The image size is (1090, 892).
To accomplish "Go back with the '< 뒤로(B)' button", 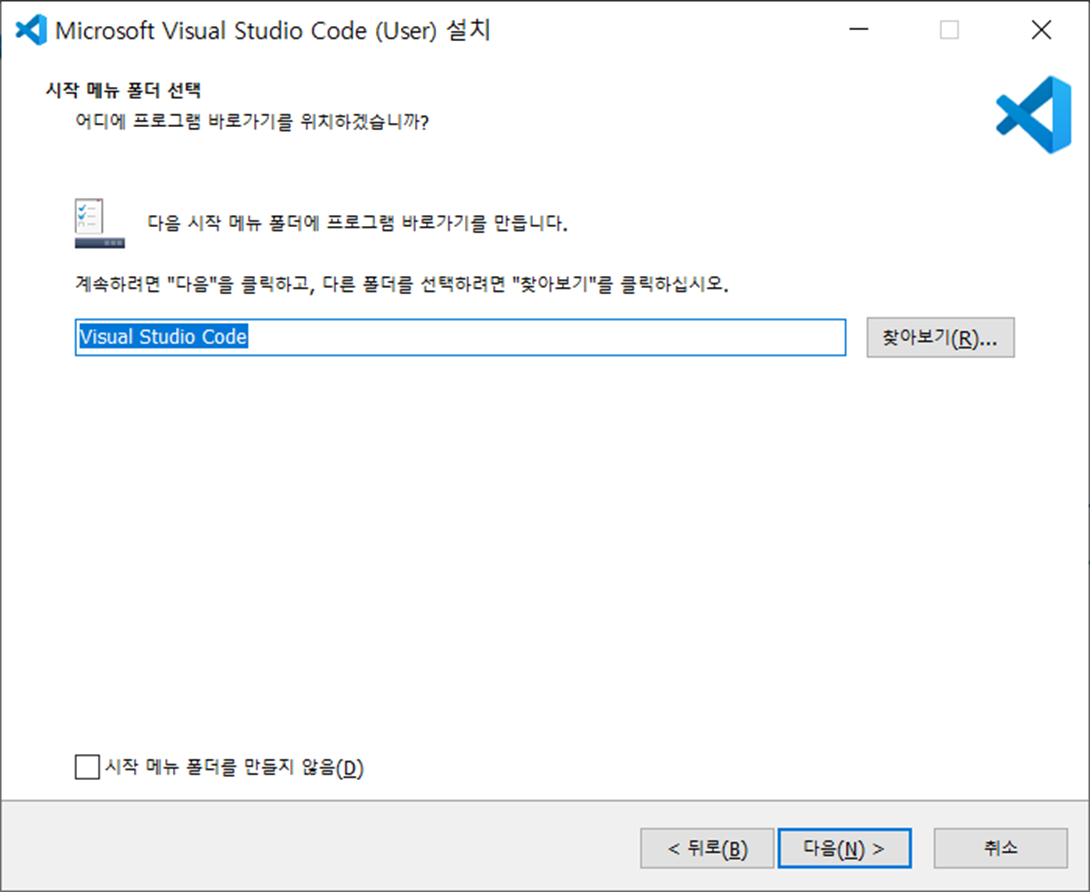I will pos(707,848).
